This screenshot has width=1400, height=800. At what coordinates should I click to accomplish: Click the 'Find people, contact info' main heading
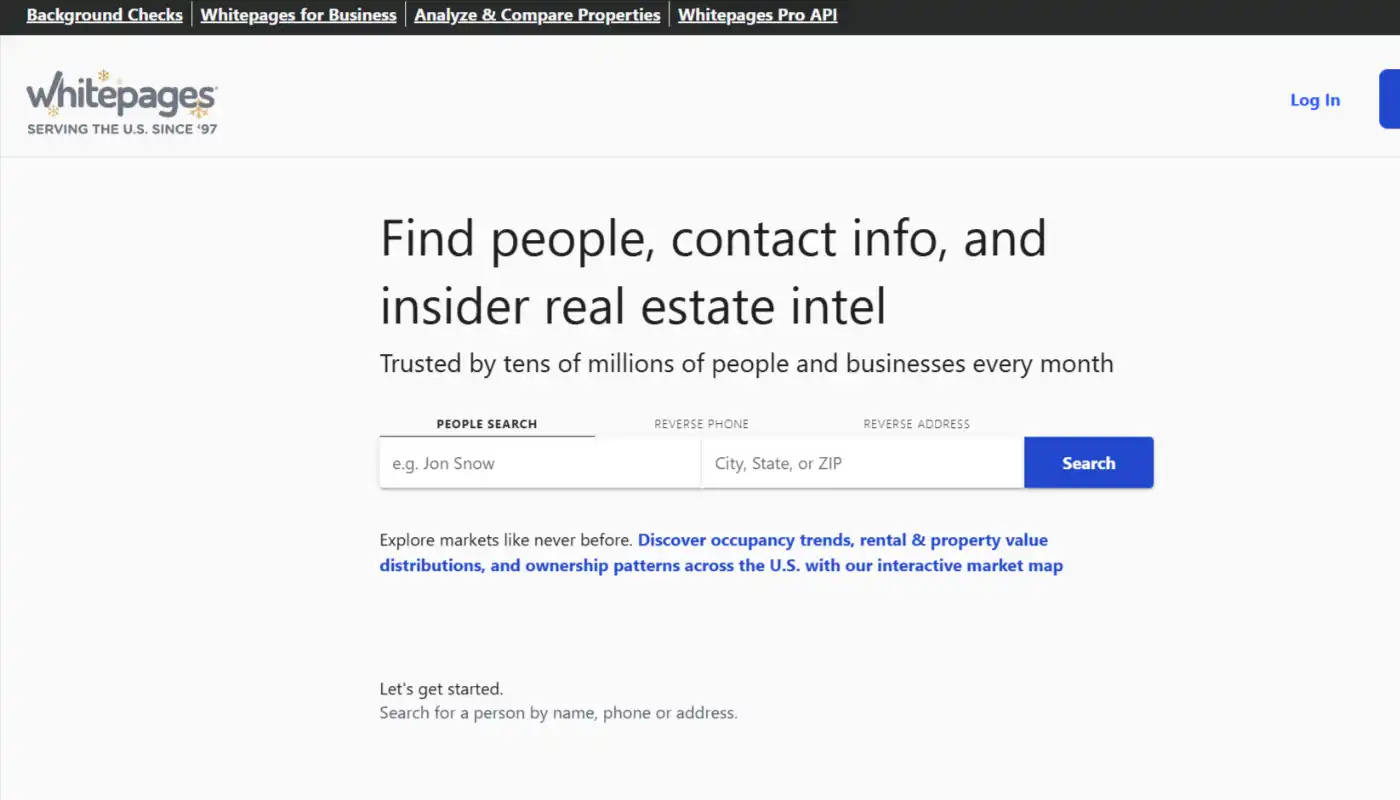(x=713, y=271)
